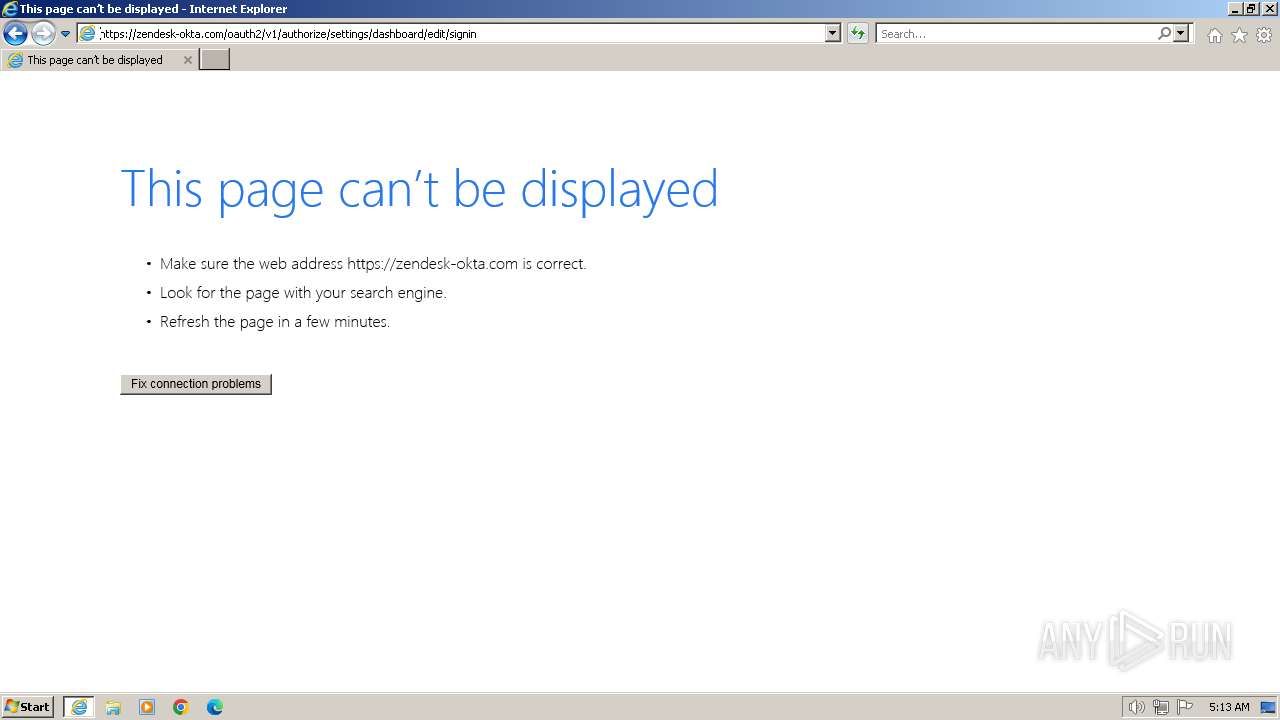Open the Home page icon

(1214, 35)
